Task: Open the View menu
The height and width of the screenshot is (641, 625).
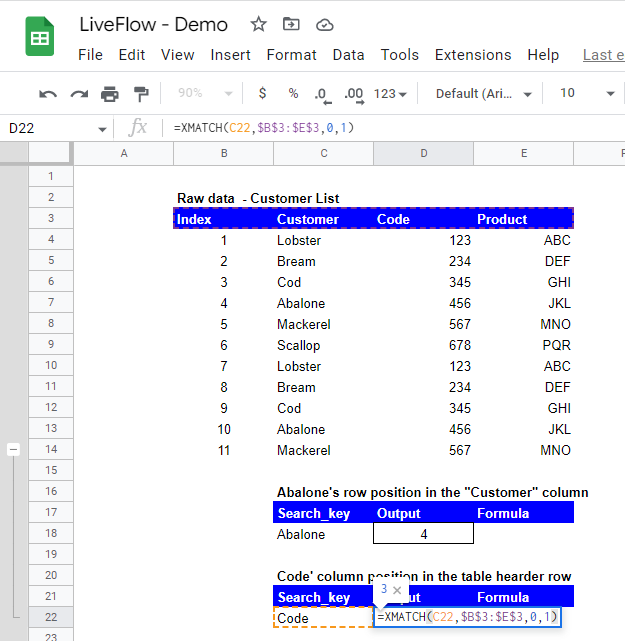Action: tap(177, 55)
